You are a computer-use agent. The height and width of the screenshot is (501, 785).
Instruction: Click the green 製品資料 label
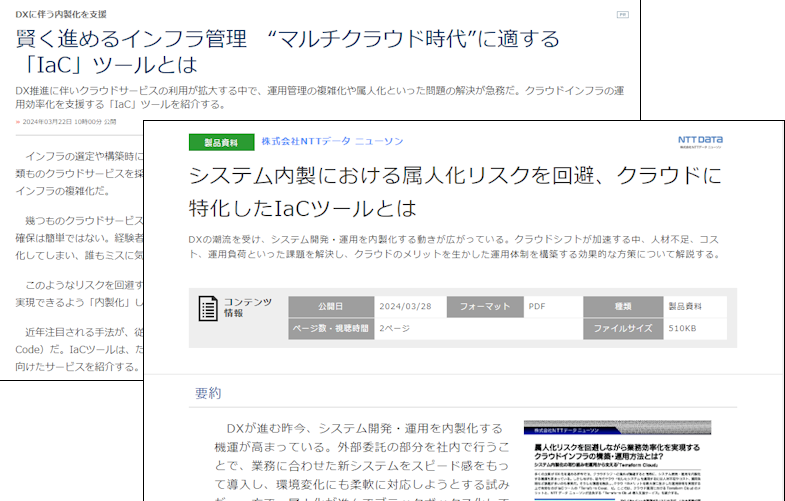coord(221,142)
